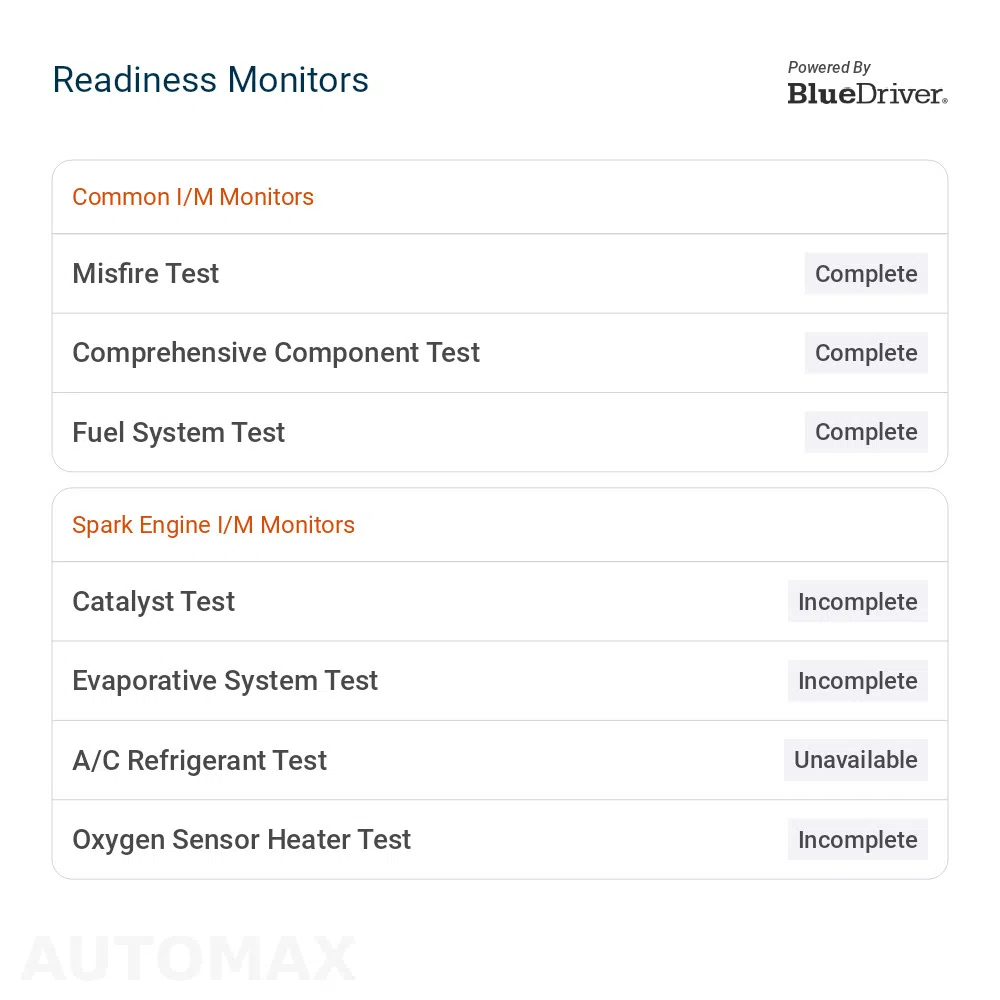Click the AUTOMAX watermark

pos(189,959)
